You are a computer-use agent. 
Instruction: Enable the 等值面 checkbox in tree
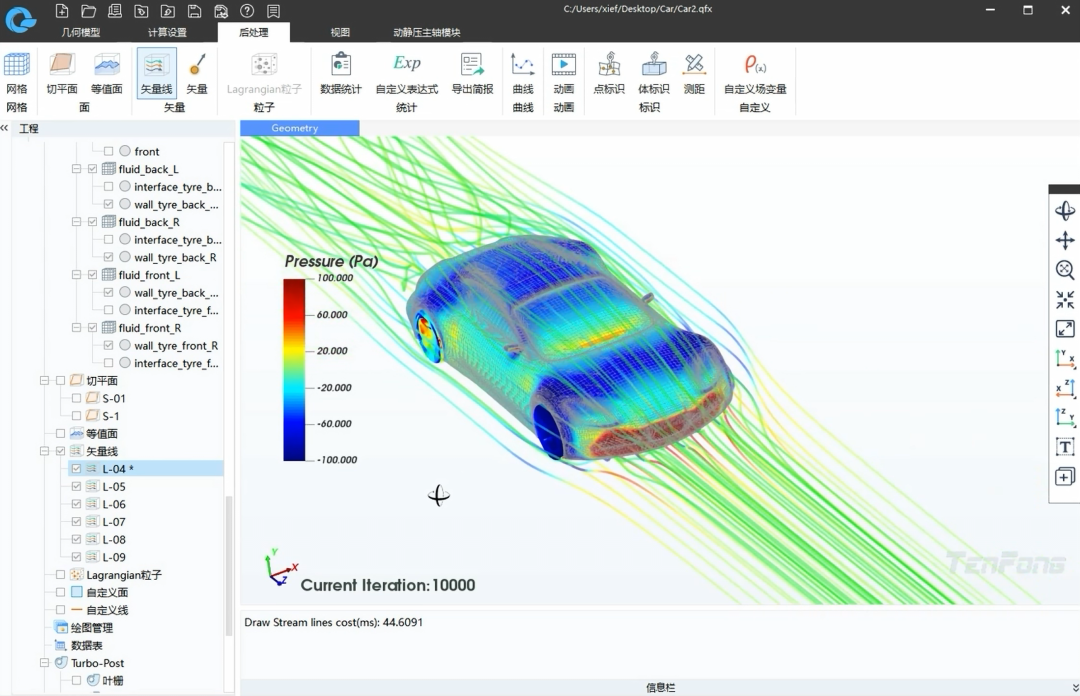[x=61, y=433]
